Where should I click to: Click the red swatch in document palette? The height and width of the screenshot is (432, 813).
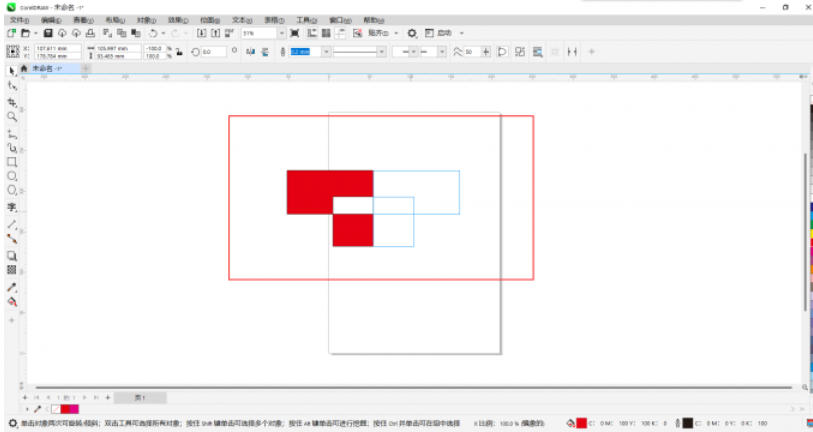[x=65, y=409]
